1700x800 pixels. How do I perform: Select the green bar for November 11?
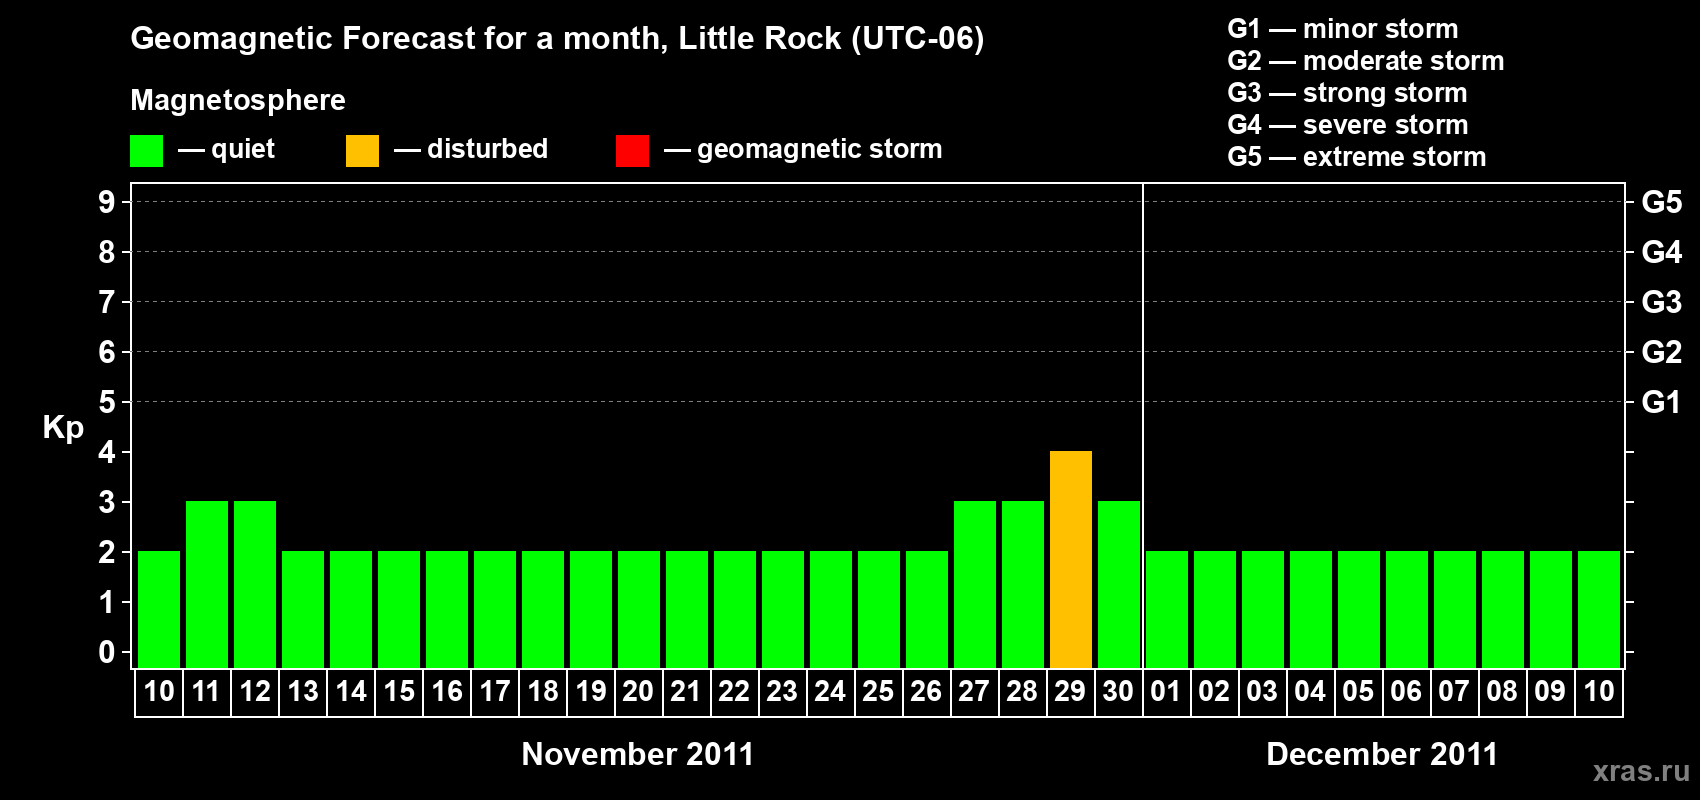207,584
